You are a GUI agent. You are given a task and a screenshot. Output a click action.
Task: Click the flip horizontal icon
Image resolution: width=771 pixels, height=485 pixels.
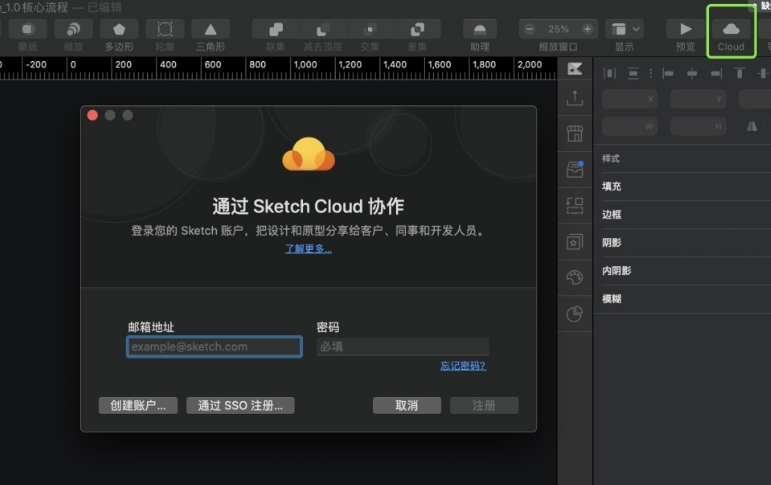click(x=752, y=126)
